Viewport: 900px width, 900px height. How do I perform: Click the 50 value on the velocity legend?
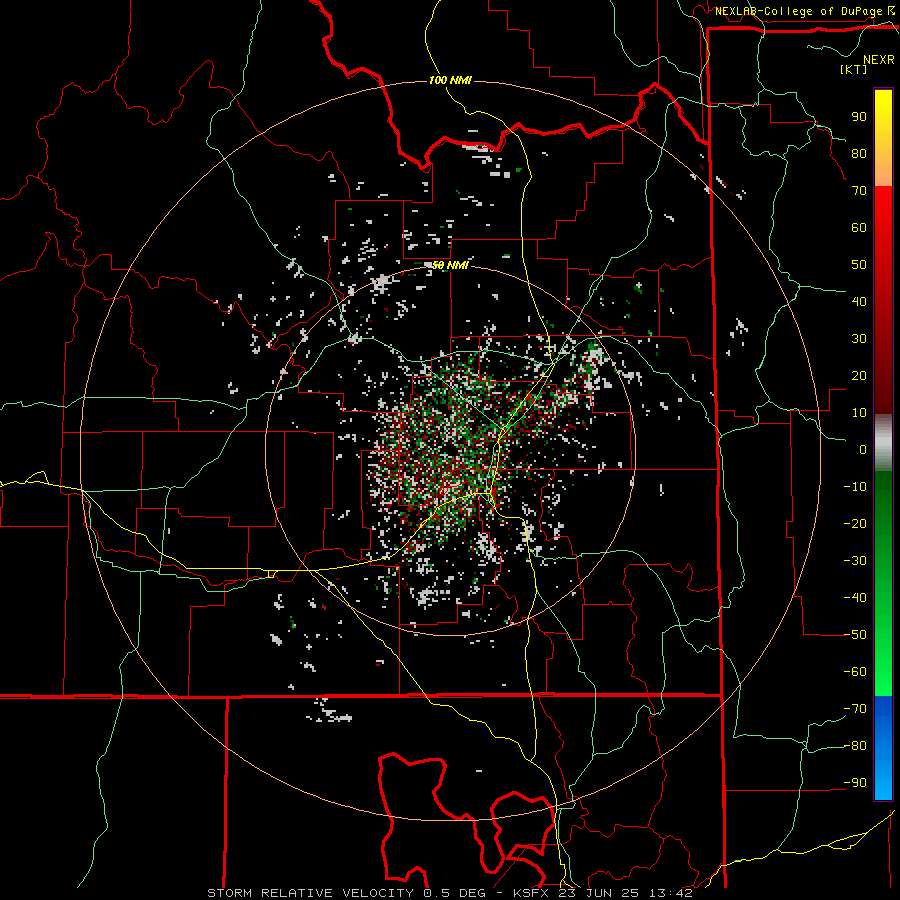click(859, 265)
